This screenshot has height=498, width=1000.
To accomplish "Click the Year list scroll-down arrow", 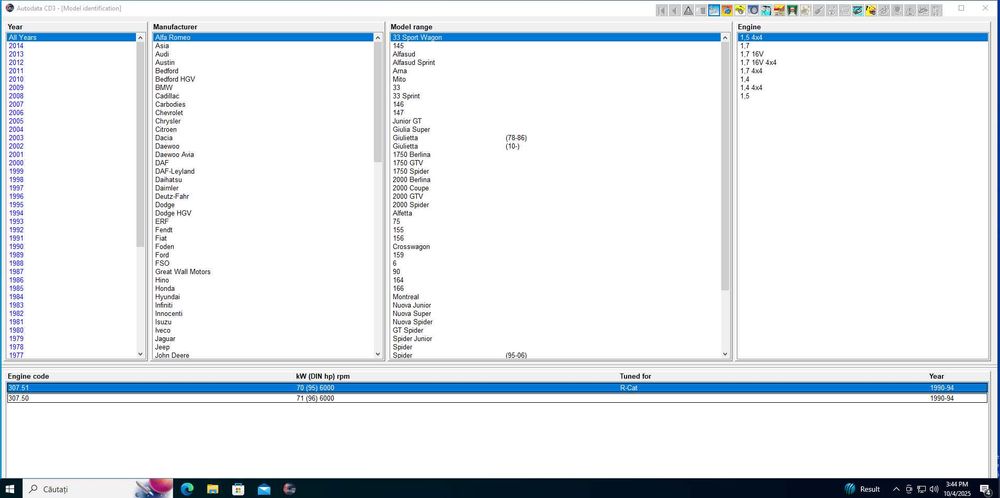I will coord(140,354).
